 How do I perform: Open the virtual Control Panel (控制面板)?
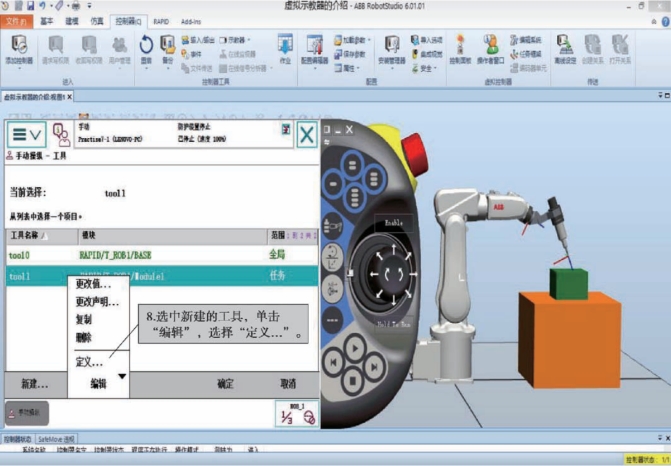coord(460,49)
